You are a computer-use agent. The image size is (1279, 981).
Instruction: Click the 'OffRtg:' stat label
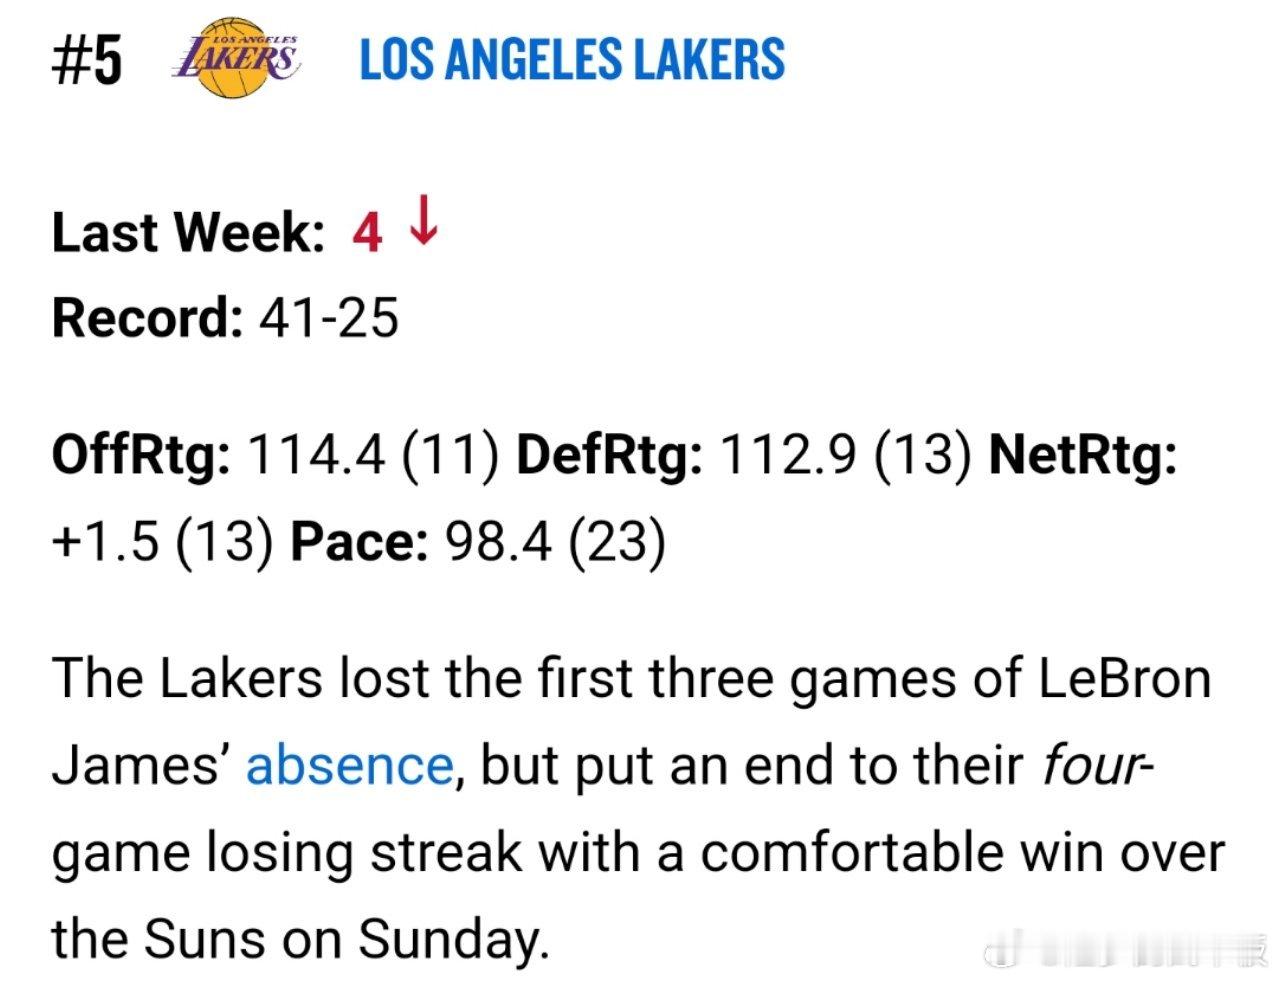click(x=141, y=456)
